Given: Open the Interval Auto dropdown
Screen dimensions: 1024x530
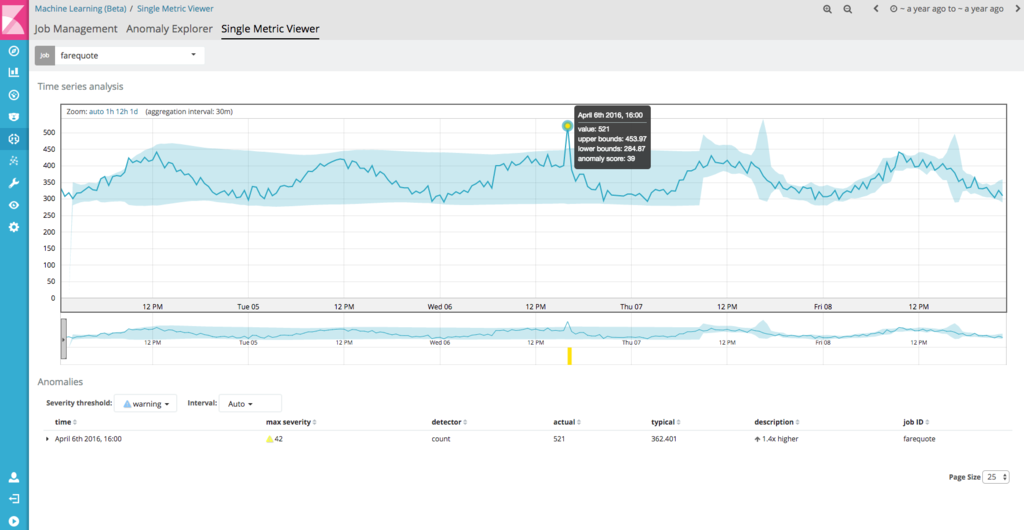Looking at the screenshot, I should (x=250, y=403).
